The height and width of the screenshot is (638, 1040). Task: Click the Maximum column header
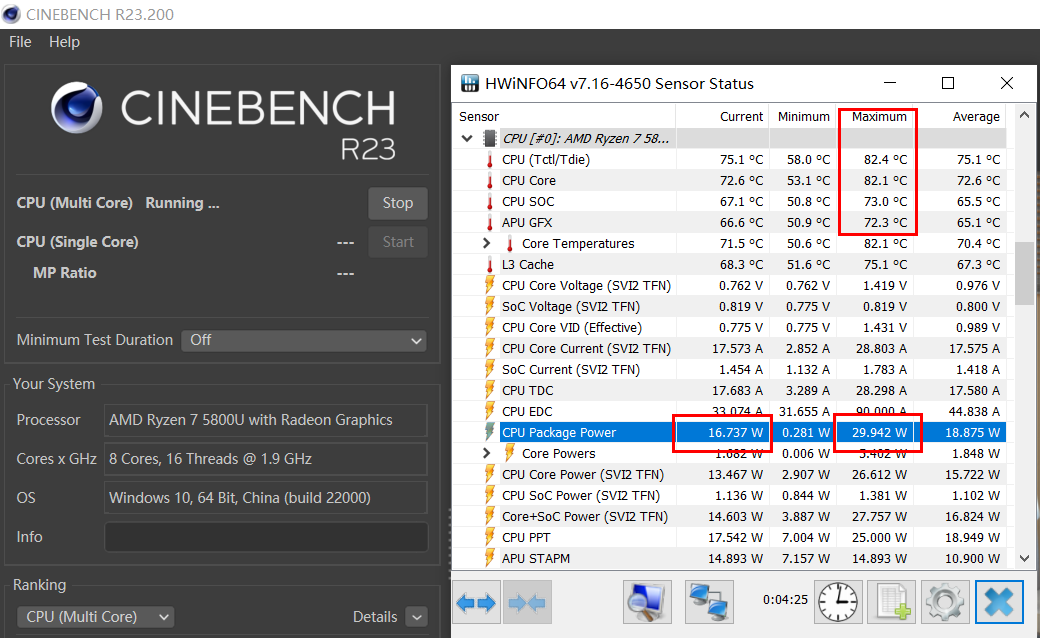(878, 117)
